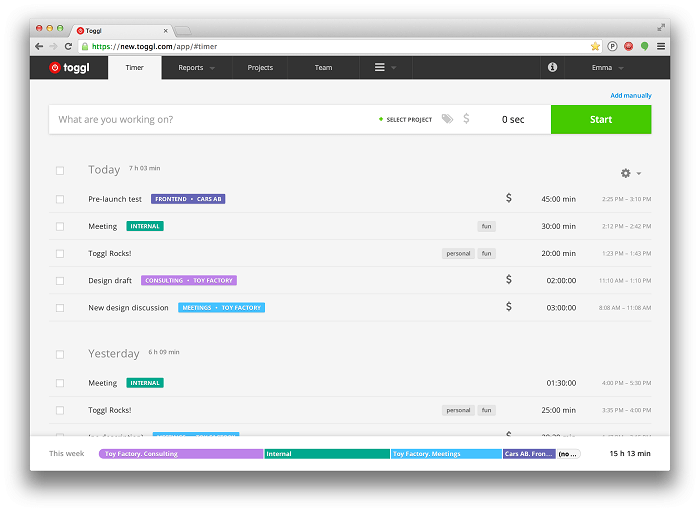700x512 pixels.
Task: Expand arrow next to hamburger menu
Action: tap(394, 68)
